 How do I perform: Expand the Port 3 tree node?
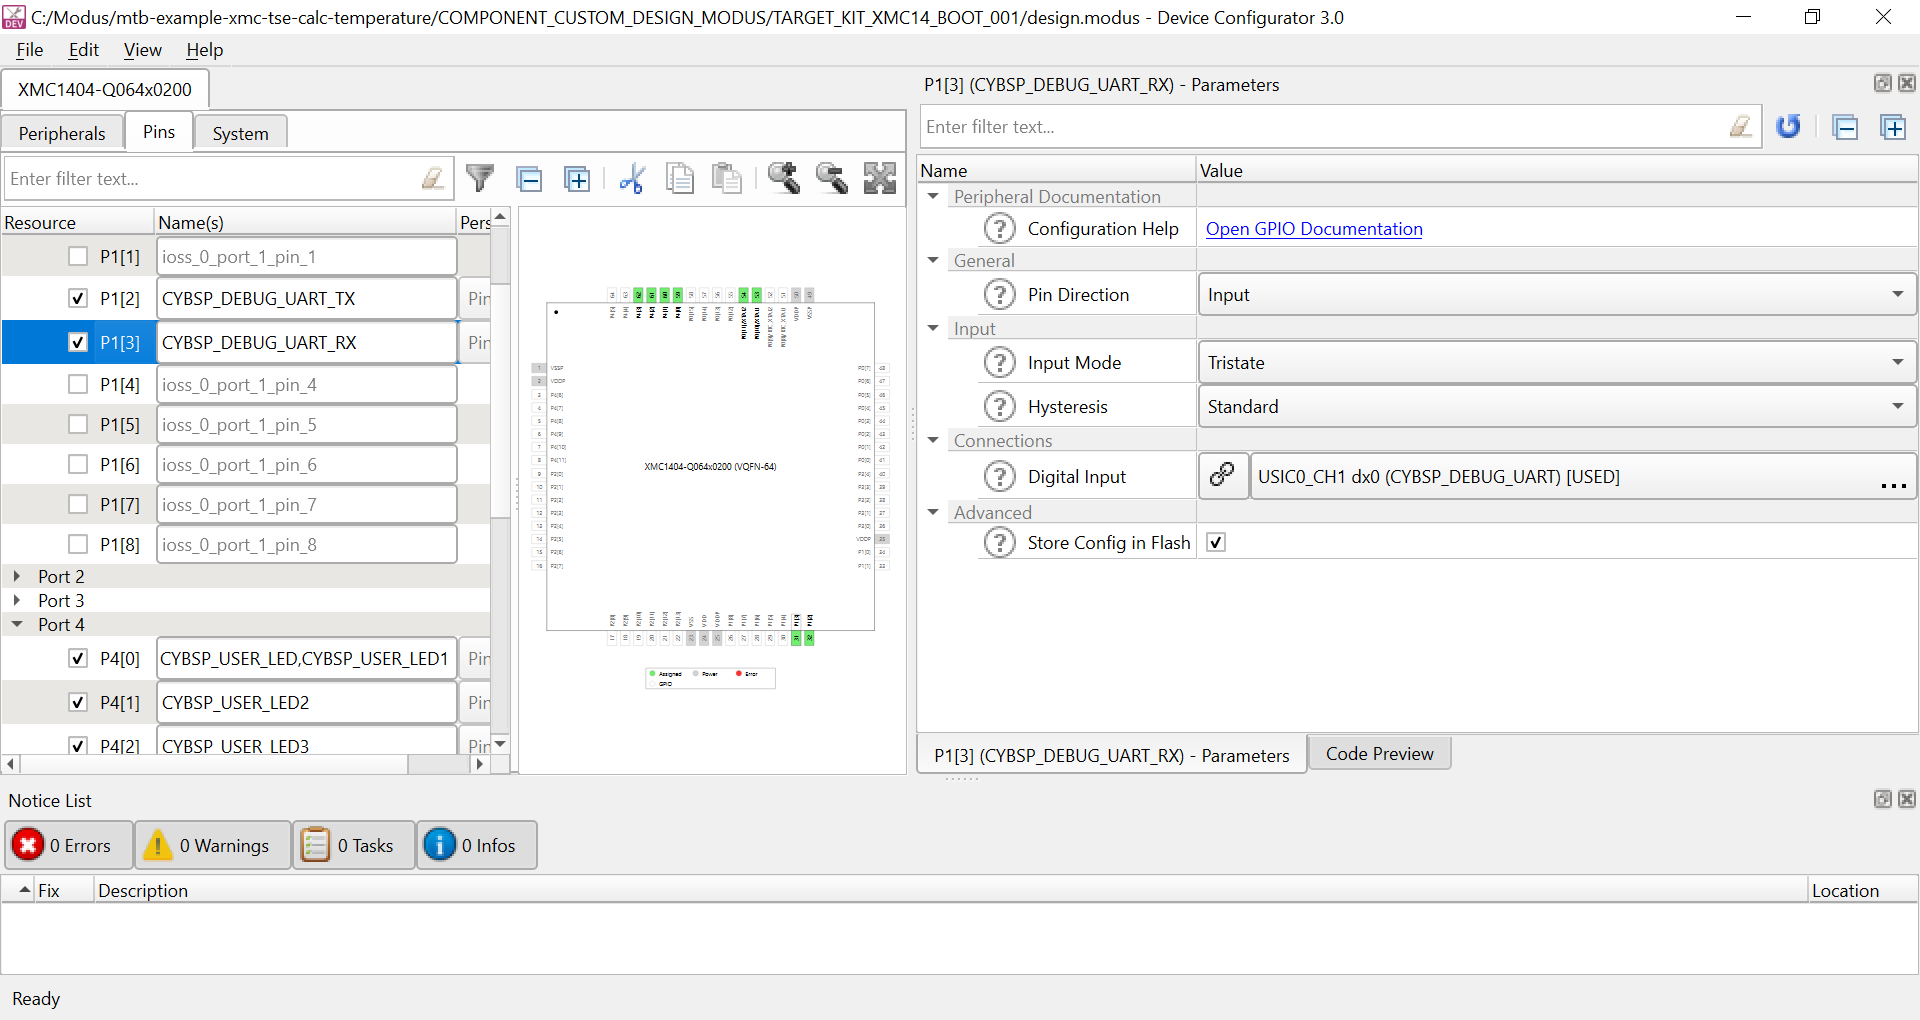[17, 601]
